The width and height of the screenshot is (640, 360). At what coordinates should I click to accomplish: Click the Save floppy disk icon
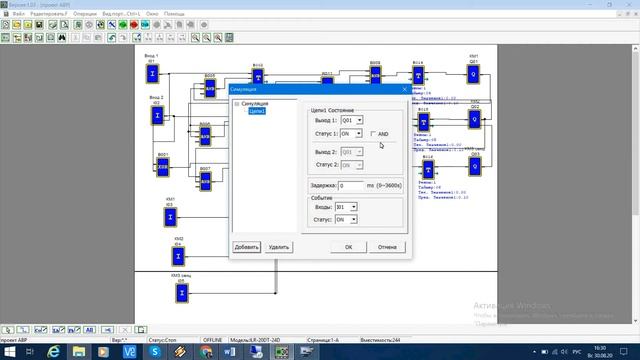39,25
